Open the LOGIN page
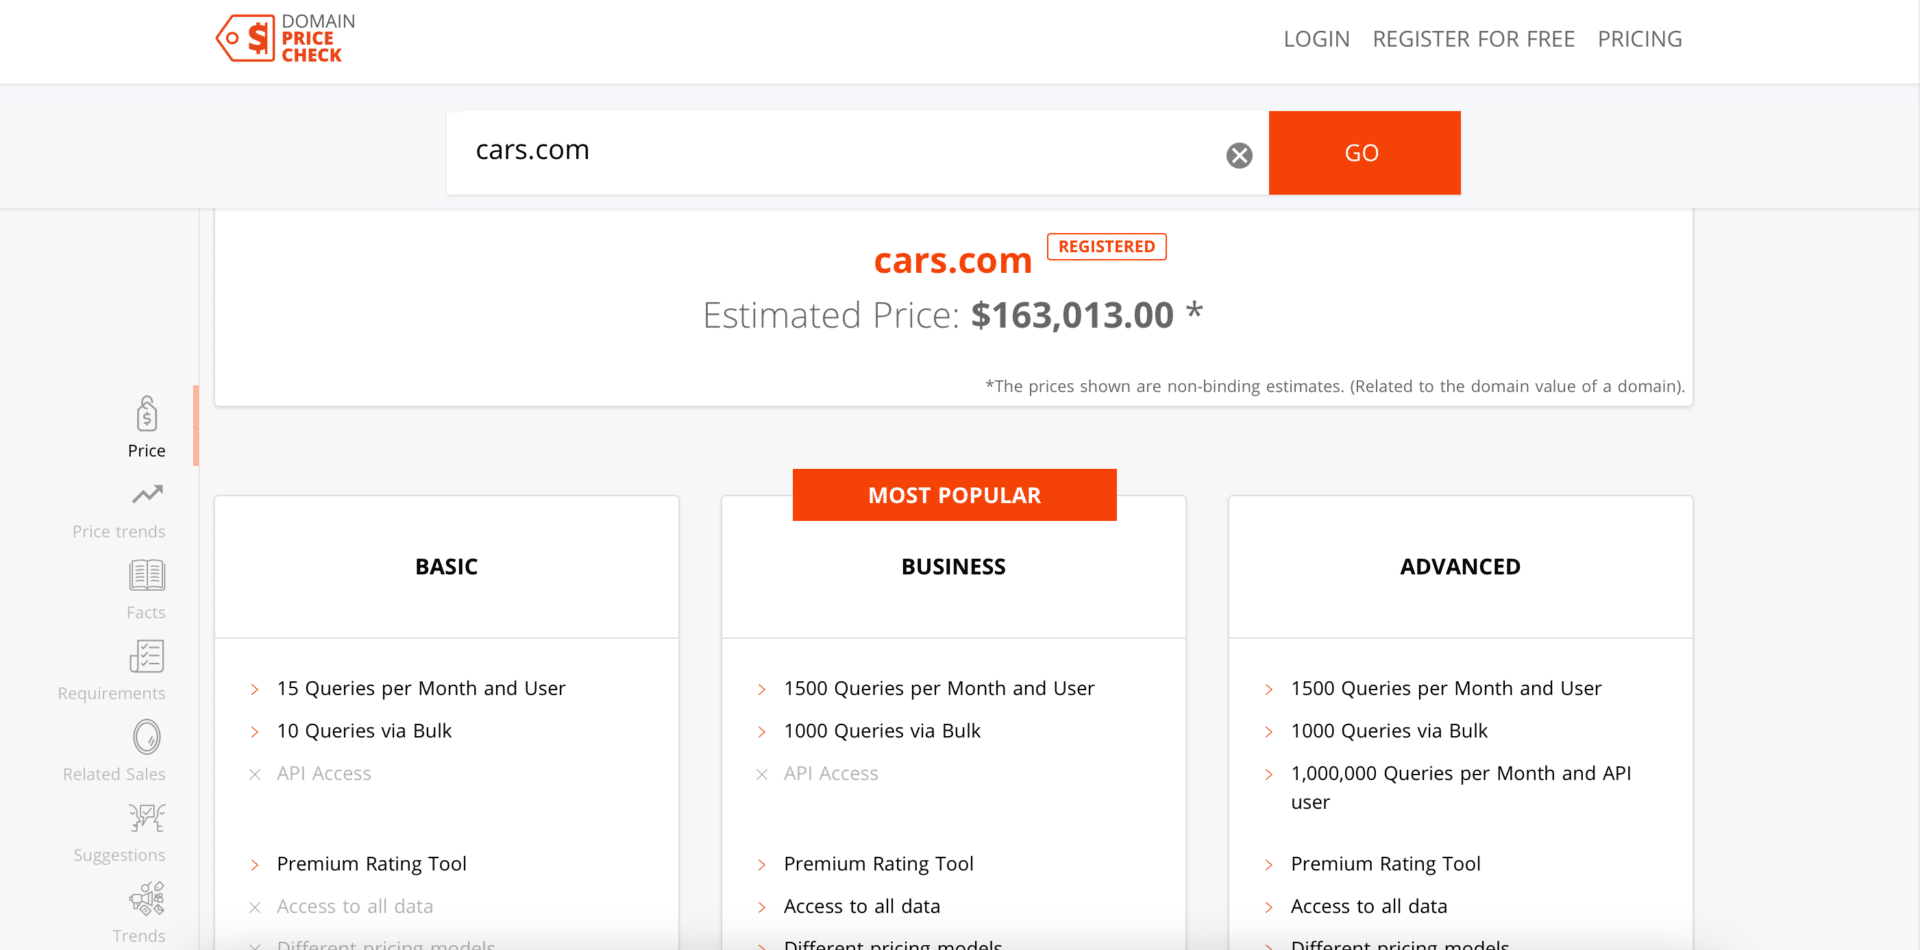Screen dimensions: 1920x950 [x=1316, y=39]
